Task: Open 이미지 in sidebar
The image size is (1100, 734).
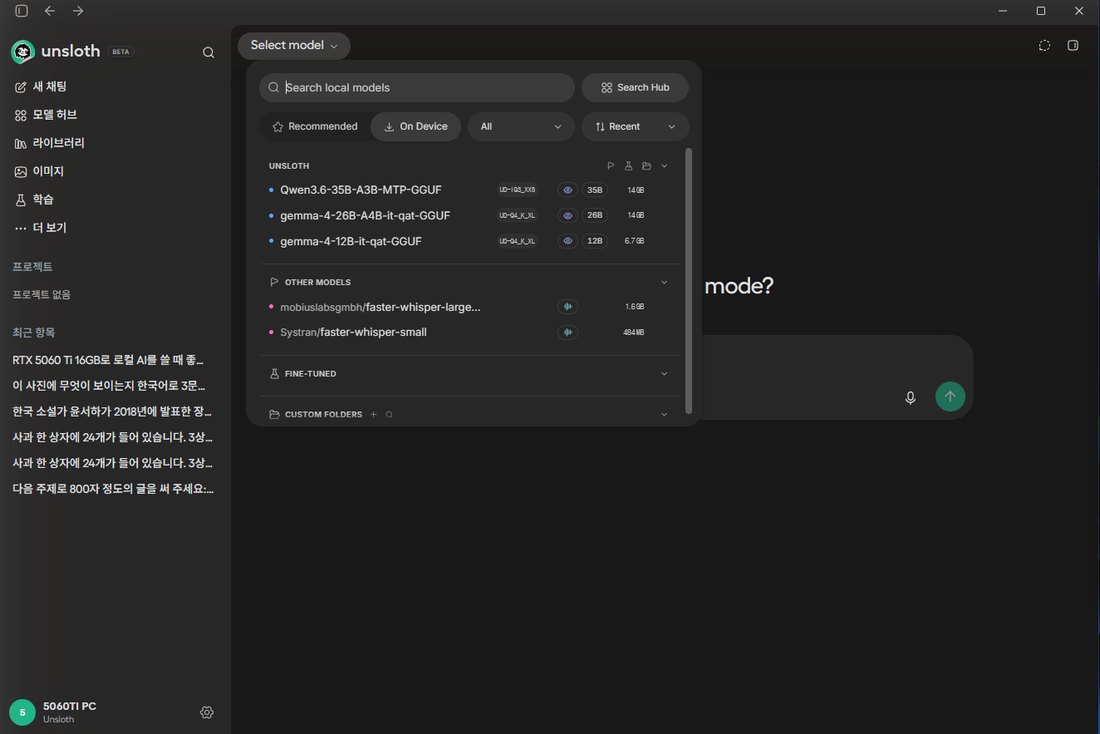Action: click(x=39, y=171)
